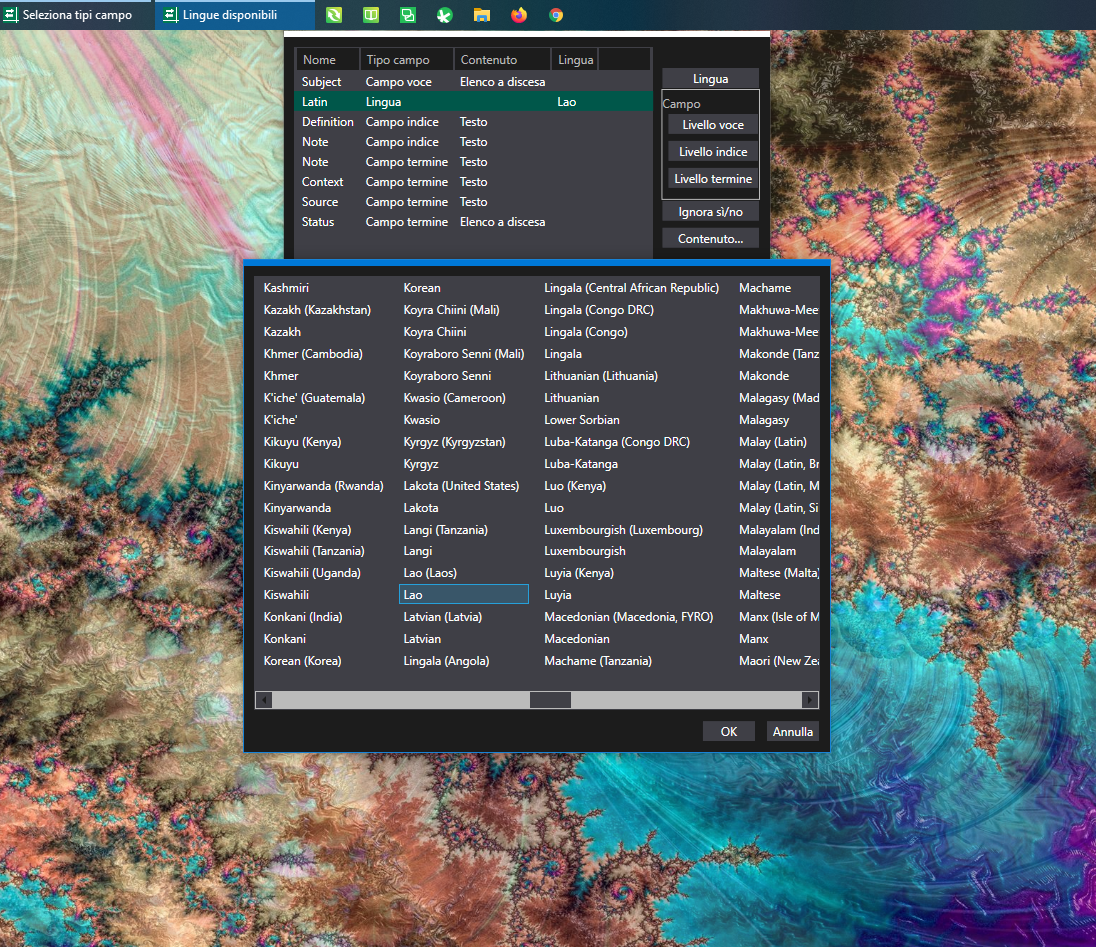Select the highlighted Lao entry
Viewport: 1096px width, 947px height.
(463, 595)
